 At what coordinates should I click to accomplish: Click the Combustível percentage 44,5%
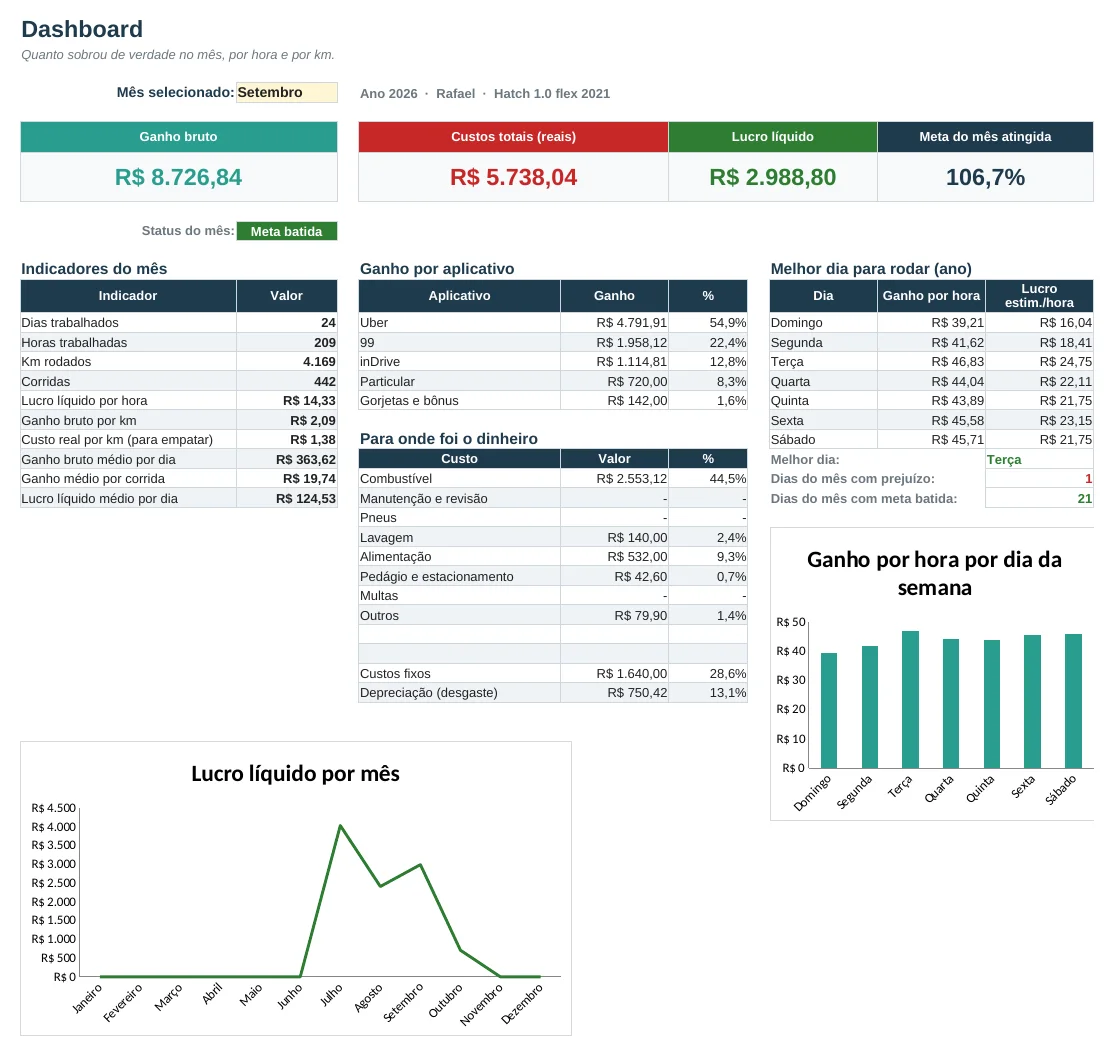pos(708,479)
